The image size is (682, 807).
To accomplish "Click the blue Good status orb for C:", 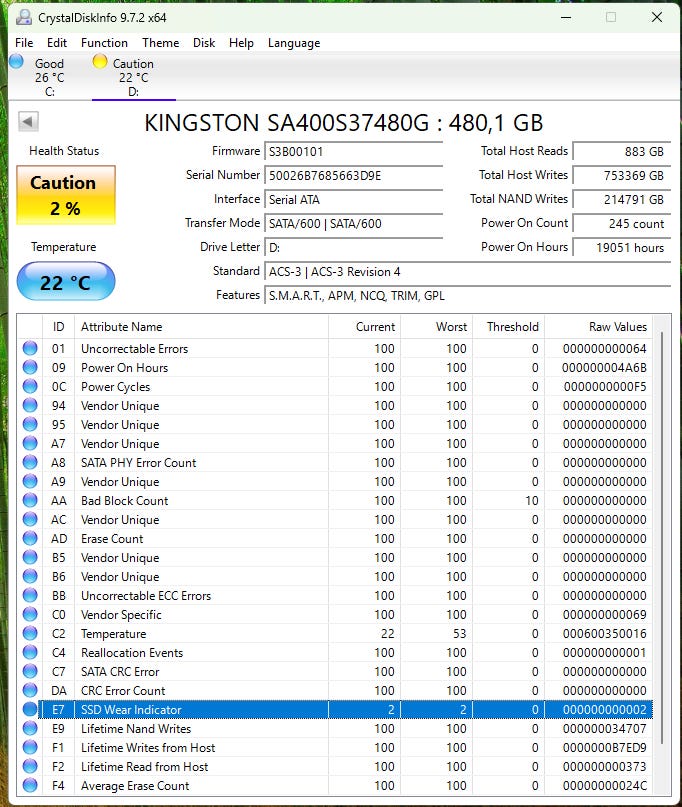I will click(x=16, y=61).
